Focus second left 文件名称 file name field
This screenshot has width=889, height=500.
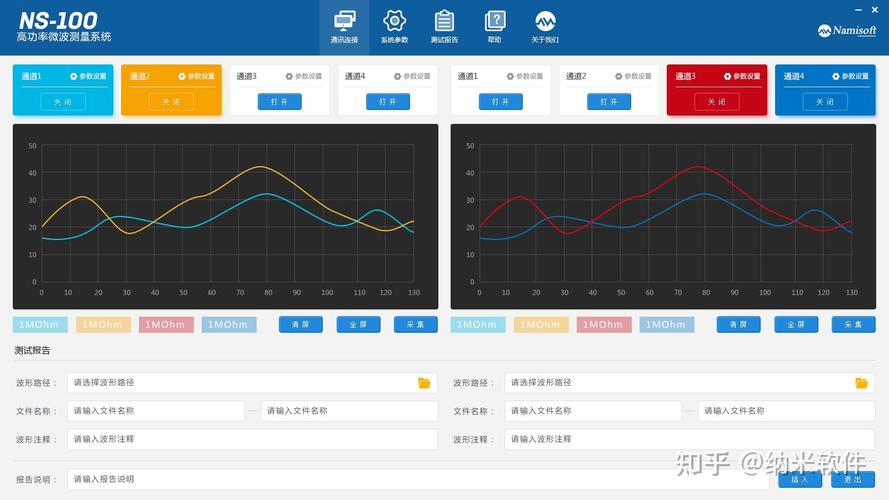[x=349, y=411]
